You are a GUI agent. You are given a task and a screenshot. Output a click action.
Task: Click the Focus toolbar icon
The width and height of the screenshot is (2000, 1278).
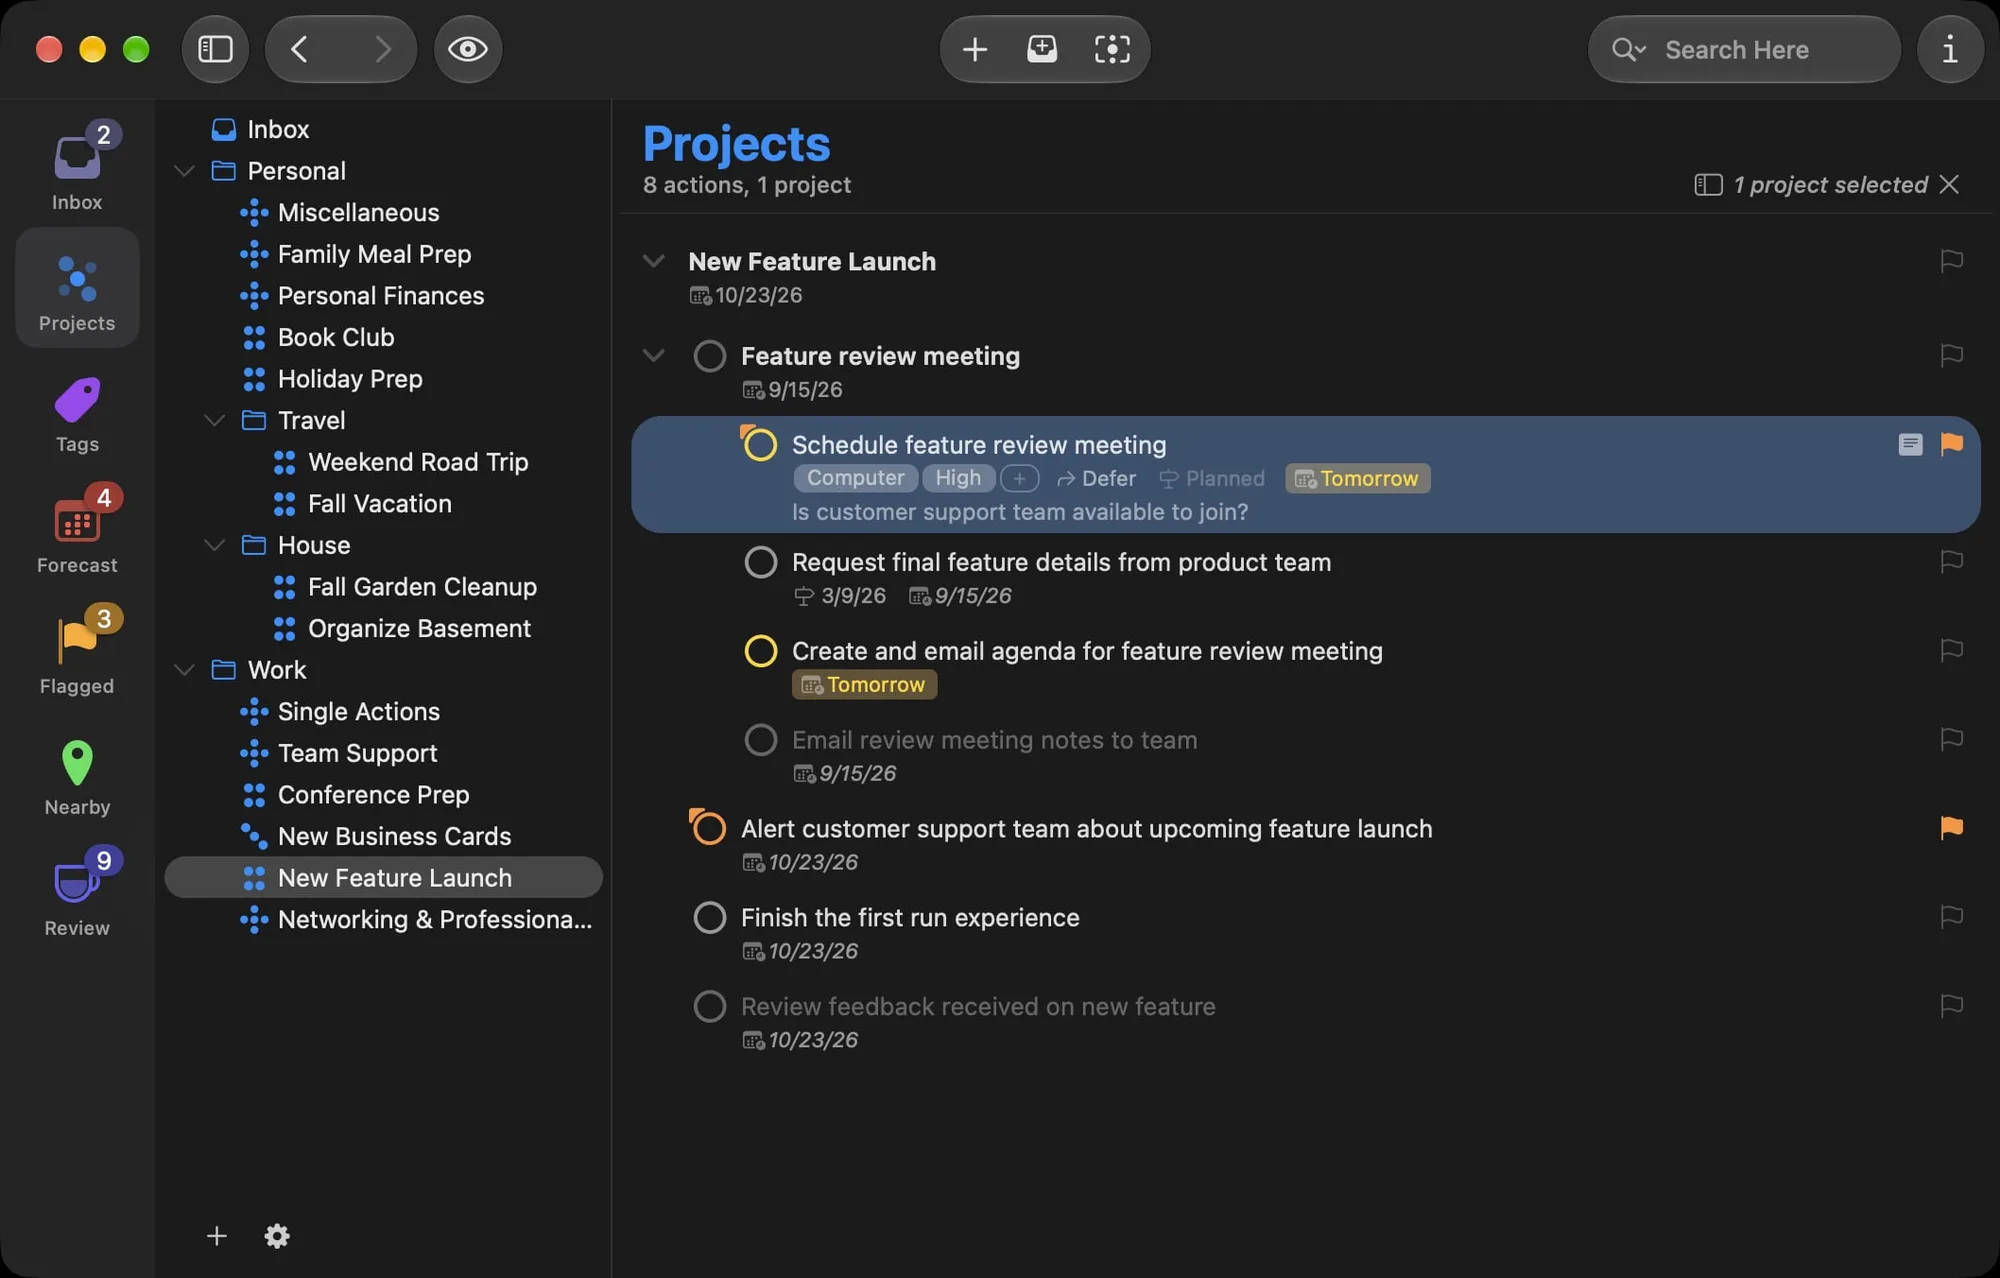1111,49
